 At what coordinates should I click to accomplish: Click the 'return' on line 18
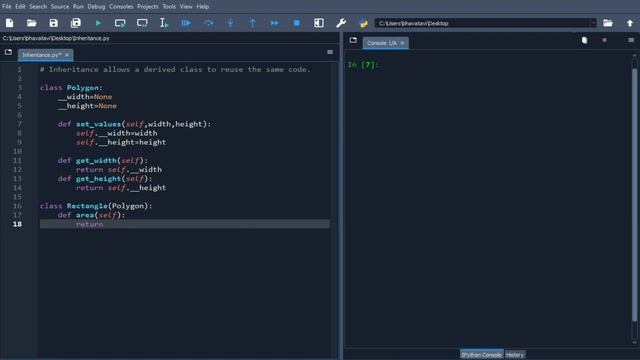(x=89, y=224)
